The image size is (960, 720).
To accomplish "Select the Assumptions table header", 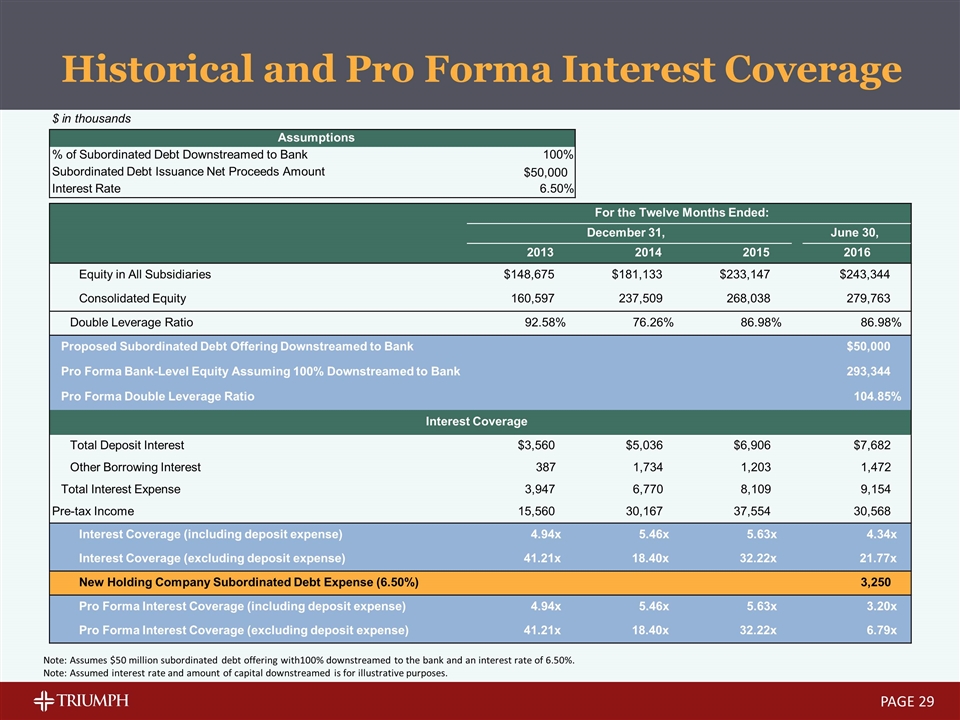I will (x=314, y=137).
